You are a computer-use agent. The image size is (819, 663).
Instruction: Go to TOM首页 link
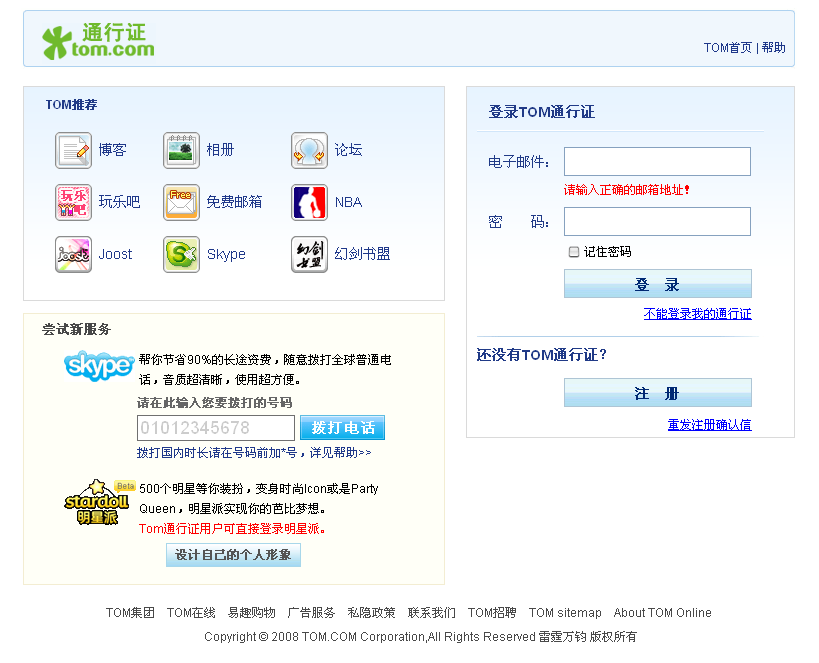727,48
